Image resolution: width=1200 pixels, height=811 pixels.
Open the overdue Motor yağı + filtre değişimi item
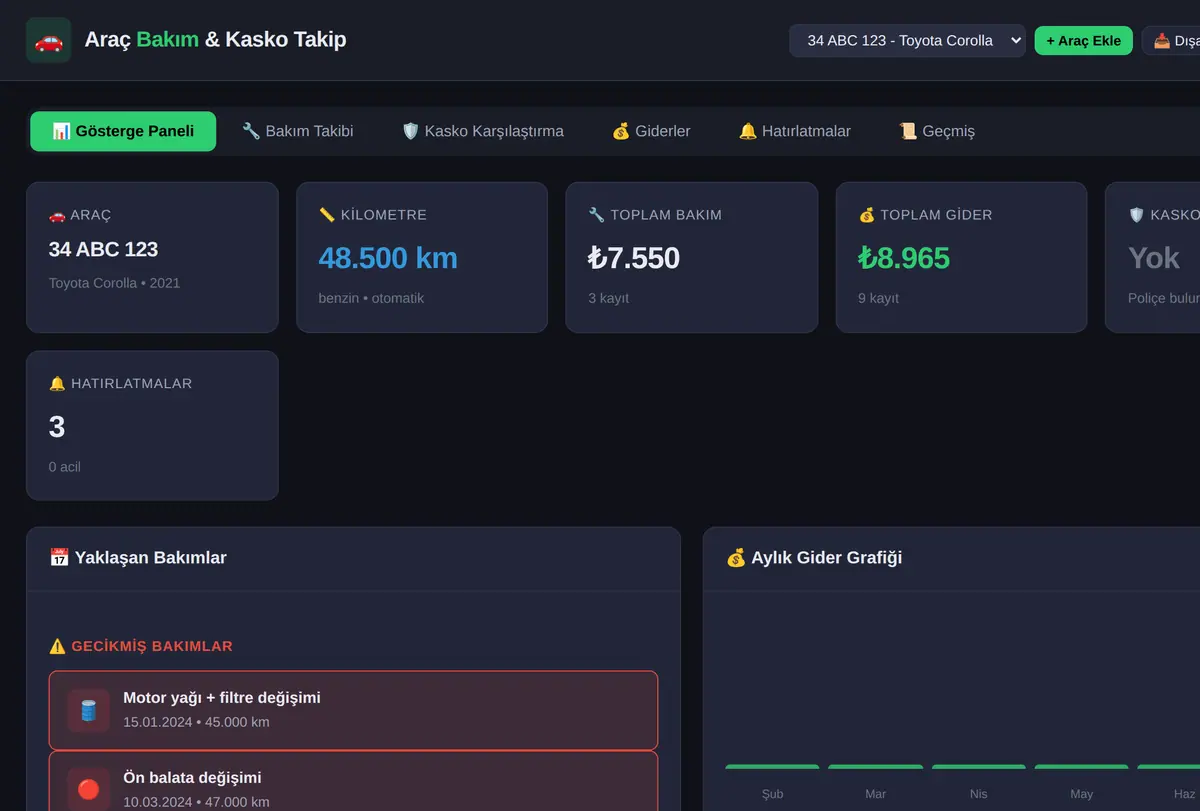coord(353,710)
